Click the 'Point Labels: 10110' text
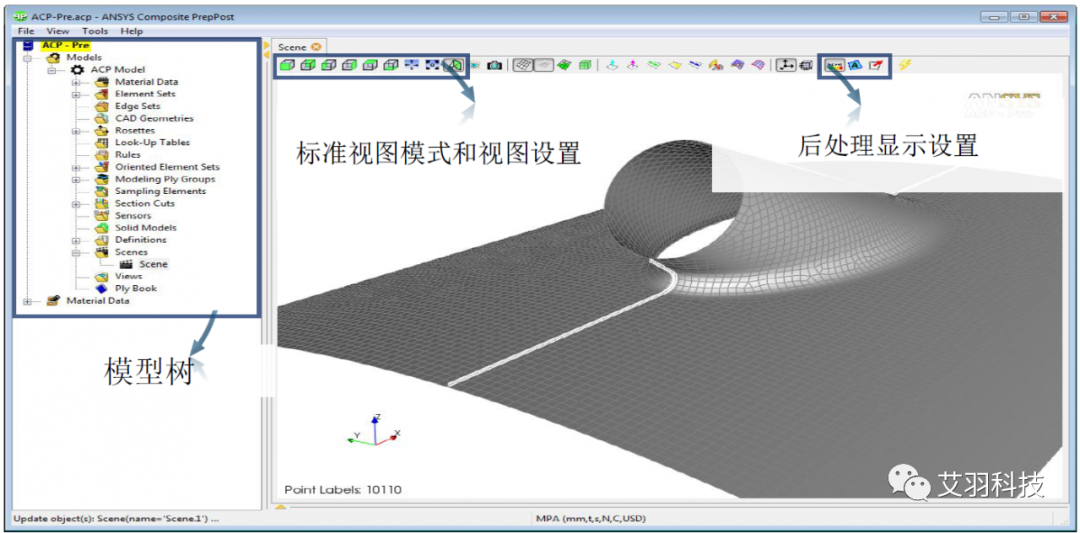Image resolution: width=1080 pixels, height=533 pixels. (x=343, y=490)
